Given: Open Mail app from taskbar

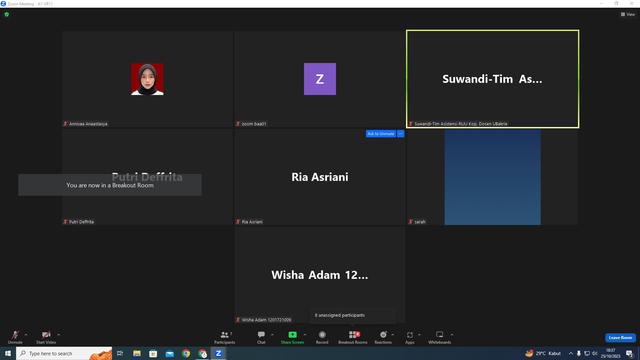Looking at the screenshot, I should tap(169, 353).
